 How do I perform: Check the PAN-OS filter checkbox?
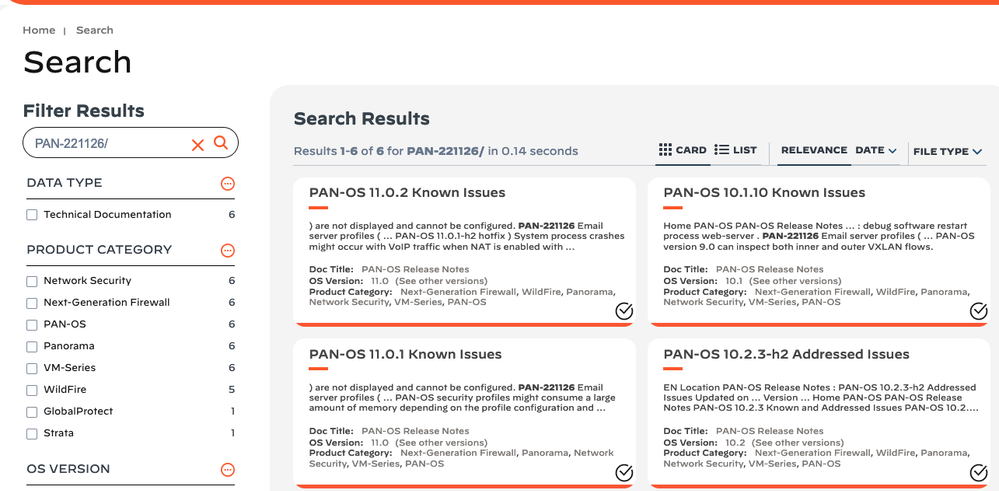tap(32, 325)
